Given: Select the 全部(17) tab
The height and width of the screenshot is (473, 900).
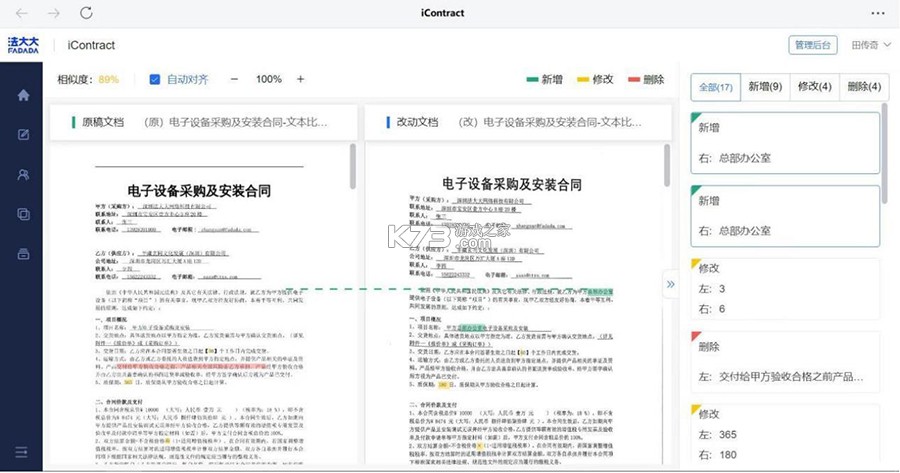Looking at the screenshot, I should [x=716, y=87].
